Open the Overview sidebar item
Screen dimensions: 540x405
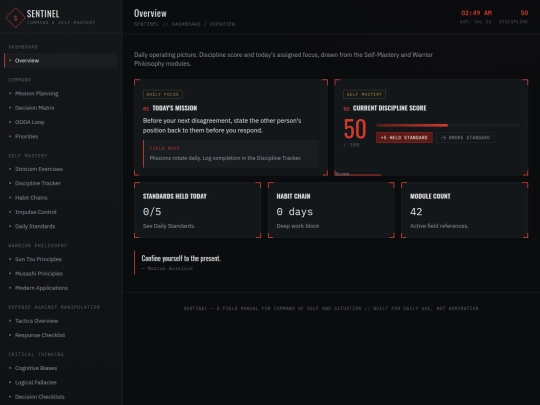tap(61, 61)
